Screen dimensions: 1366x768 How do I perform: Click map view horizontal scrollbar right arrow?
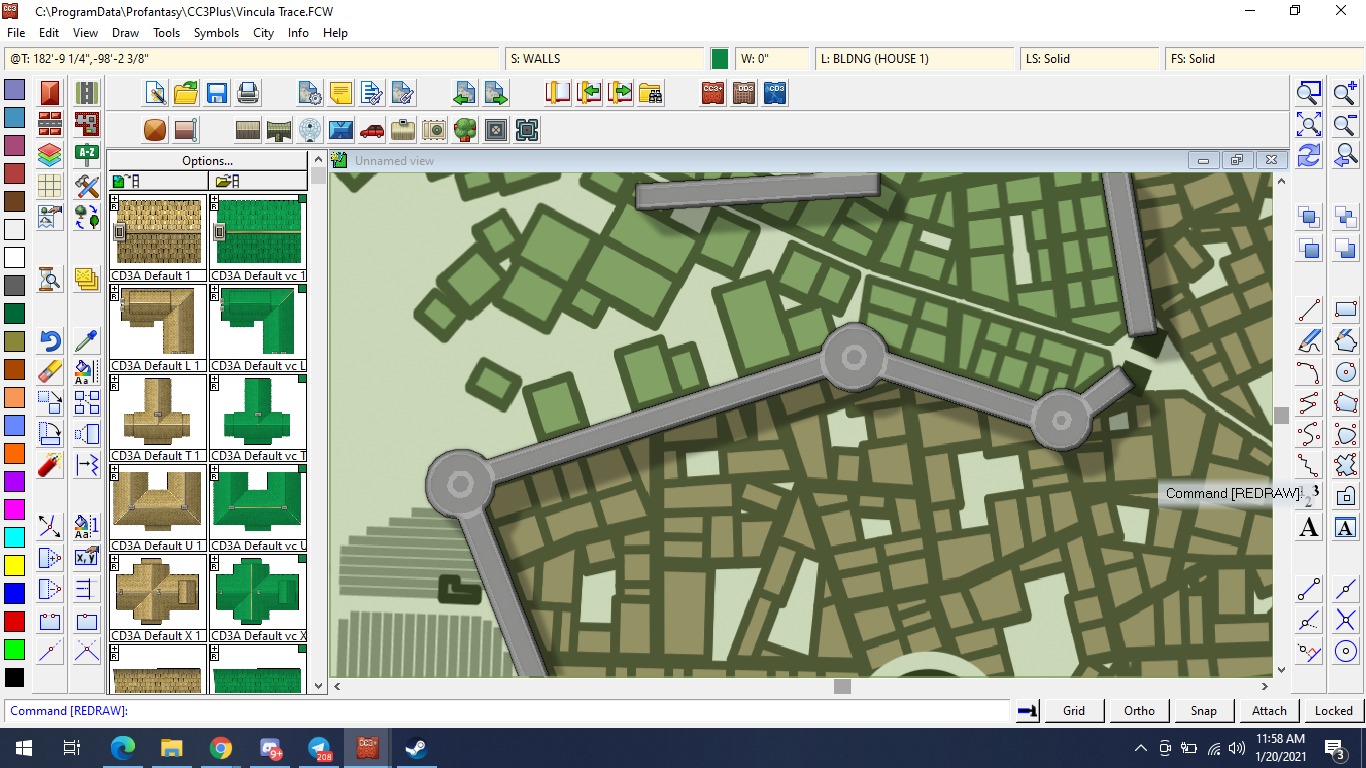(x=1265, y=686)
